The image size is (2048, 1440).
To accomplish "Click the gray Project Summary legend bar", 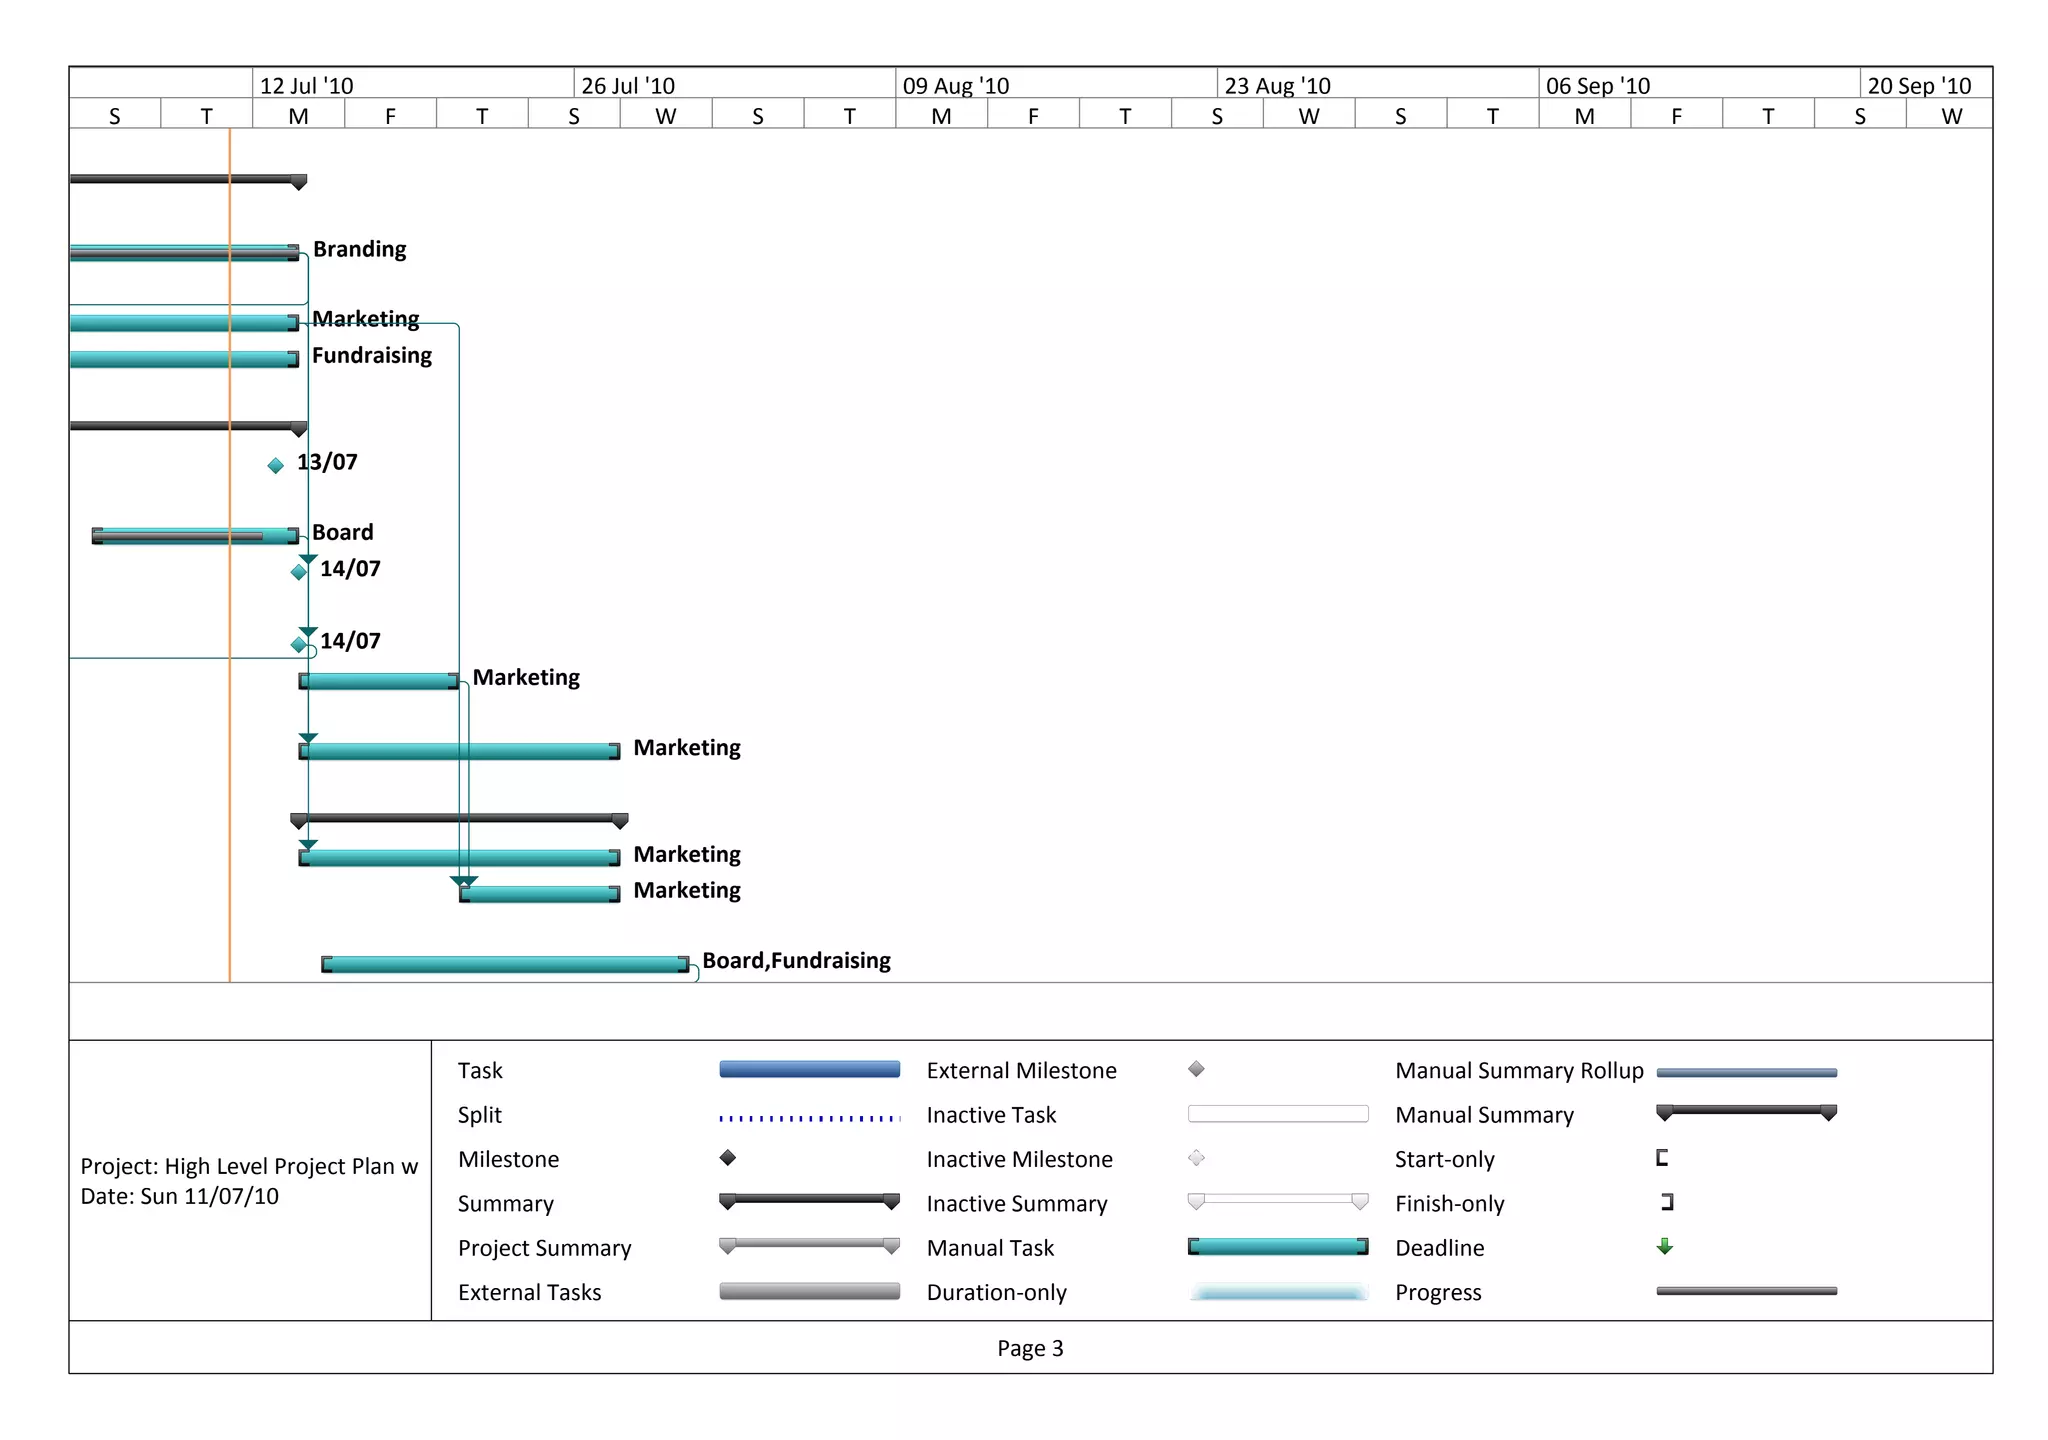I will coord(809,1245).
